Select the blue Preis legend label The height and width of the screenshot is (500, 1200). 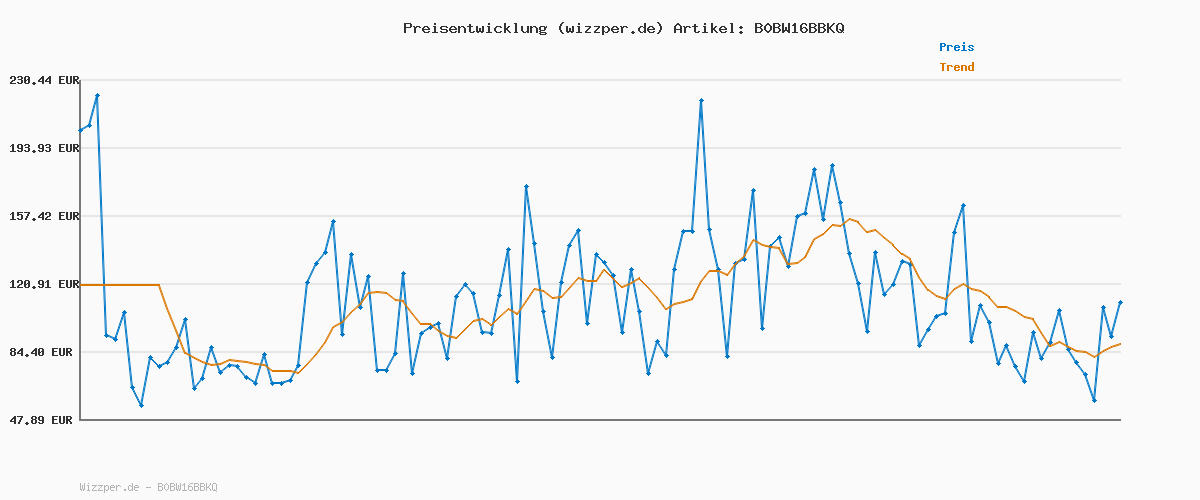pyautogui.click(x=956, y=47)
